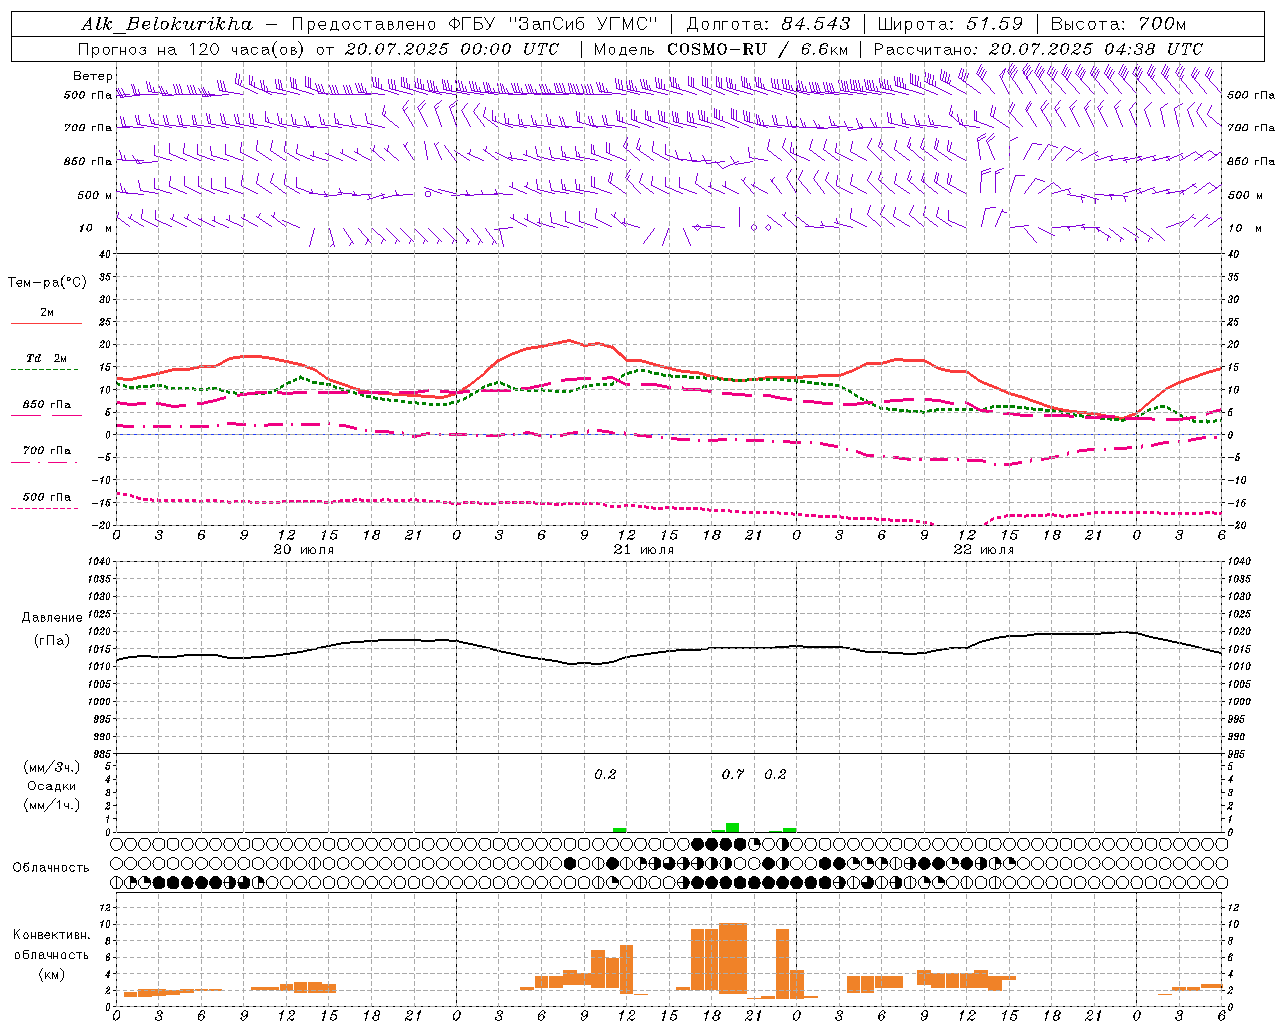Image resolution: width=1280 pixels, height=1024 pixels.
Task: Click the date label 21 июля
Action: tap(644, 550)
